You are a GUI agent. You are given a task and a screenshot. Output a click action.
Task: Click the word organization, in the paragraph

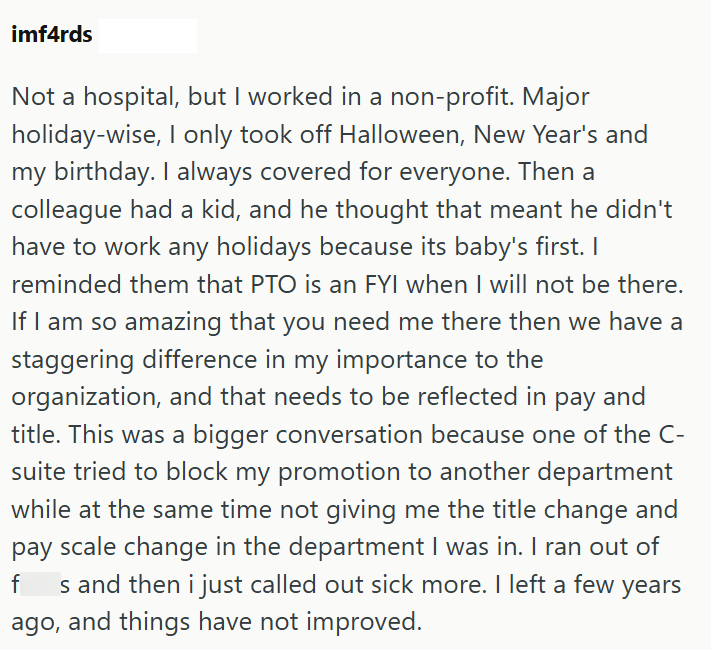tap(86, 397)
